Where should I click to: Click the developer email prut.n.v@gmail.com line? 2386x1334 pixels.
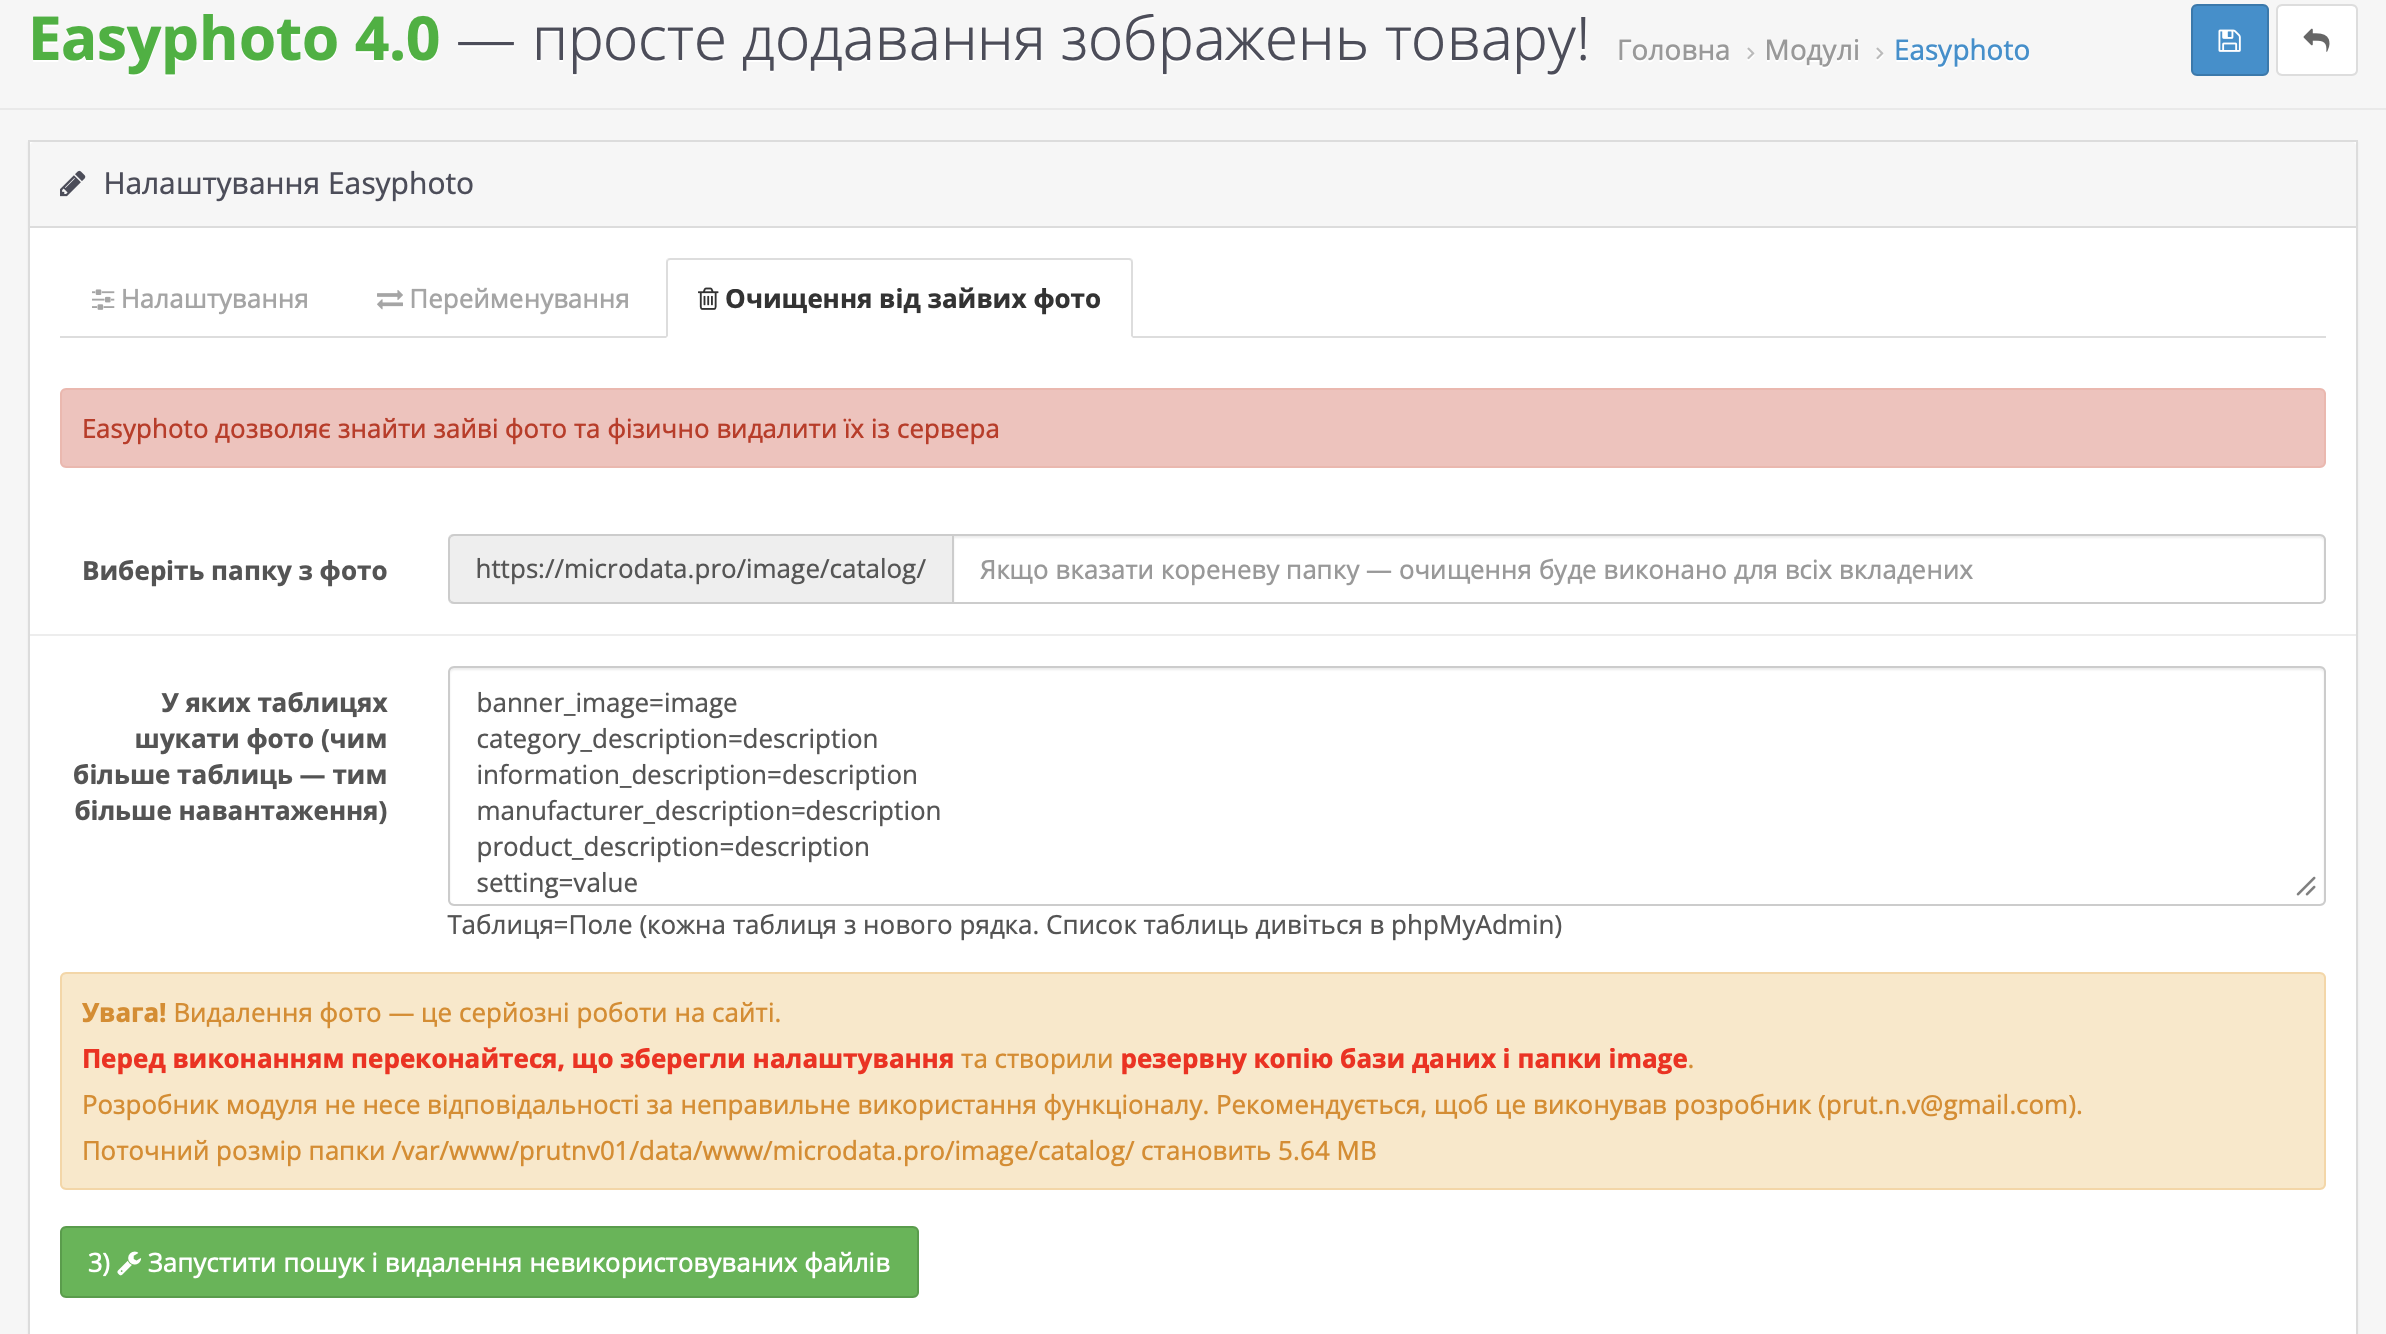[x=1082, y=1105]
